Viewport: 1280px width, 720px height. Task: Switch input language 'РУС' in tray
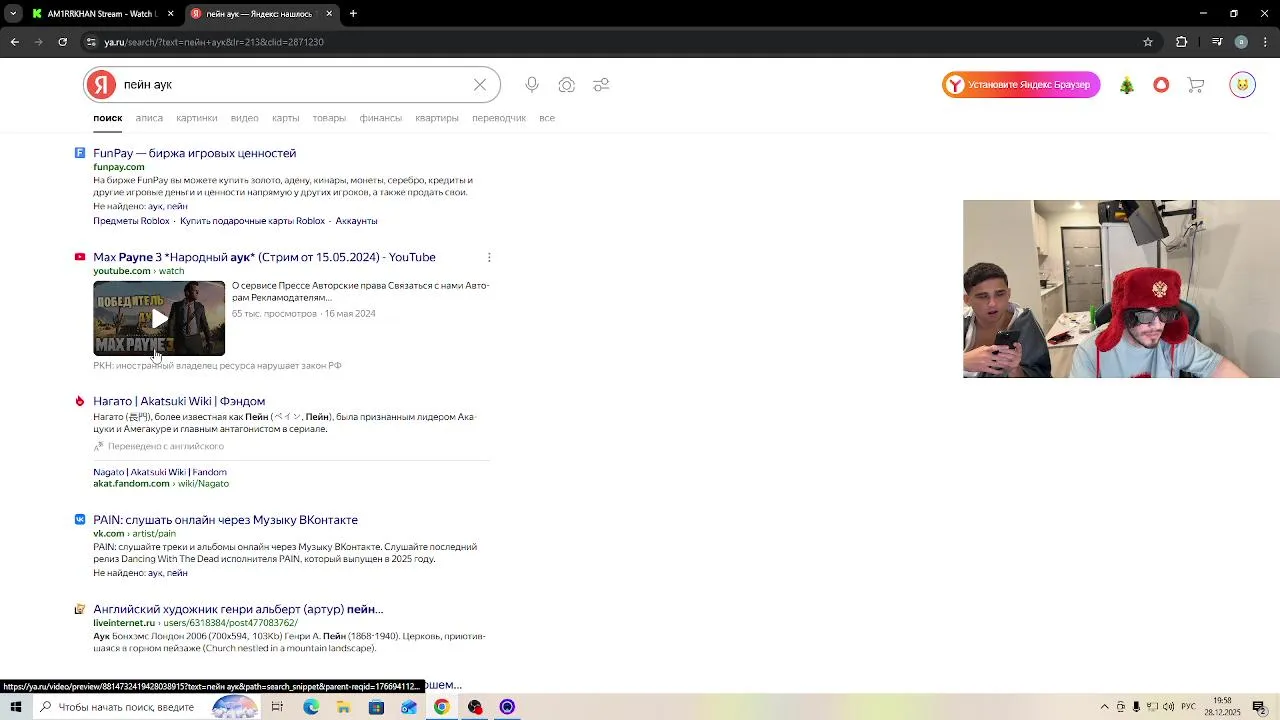1189,707
